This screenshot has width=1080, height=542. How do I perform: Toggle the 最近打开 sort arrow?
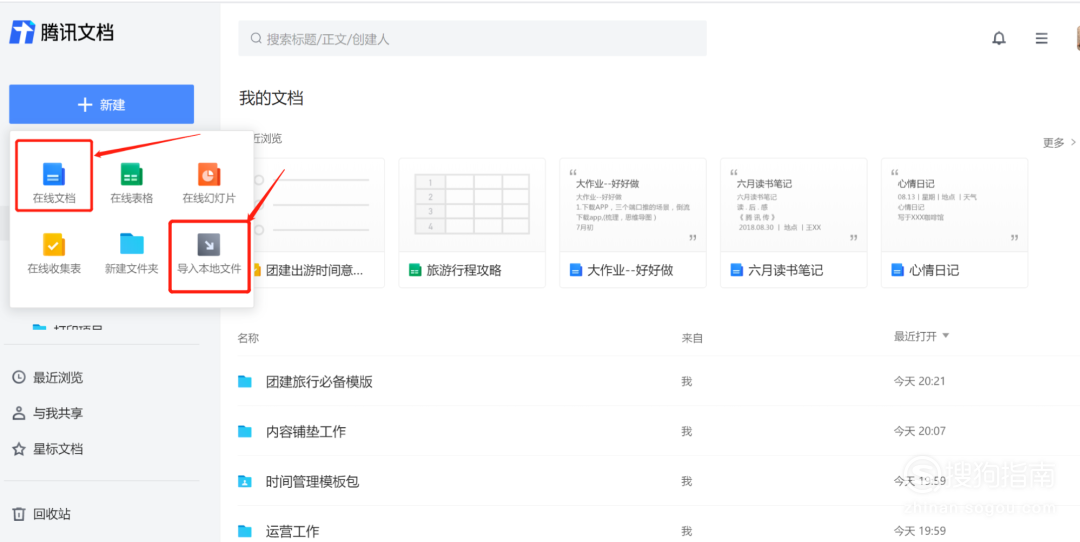(x=946, y=336)
